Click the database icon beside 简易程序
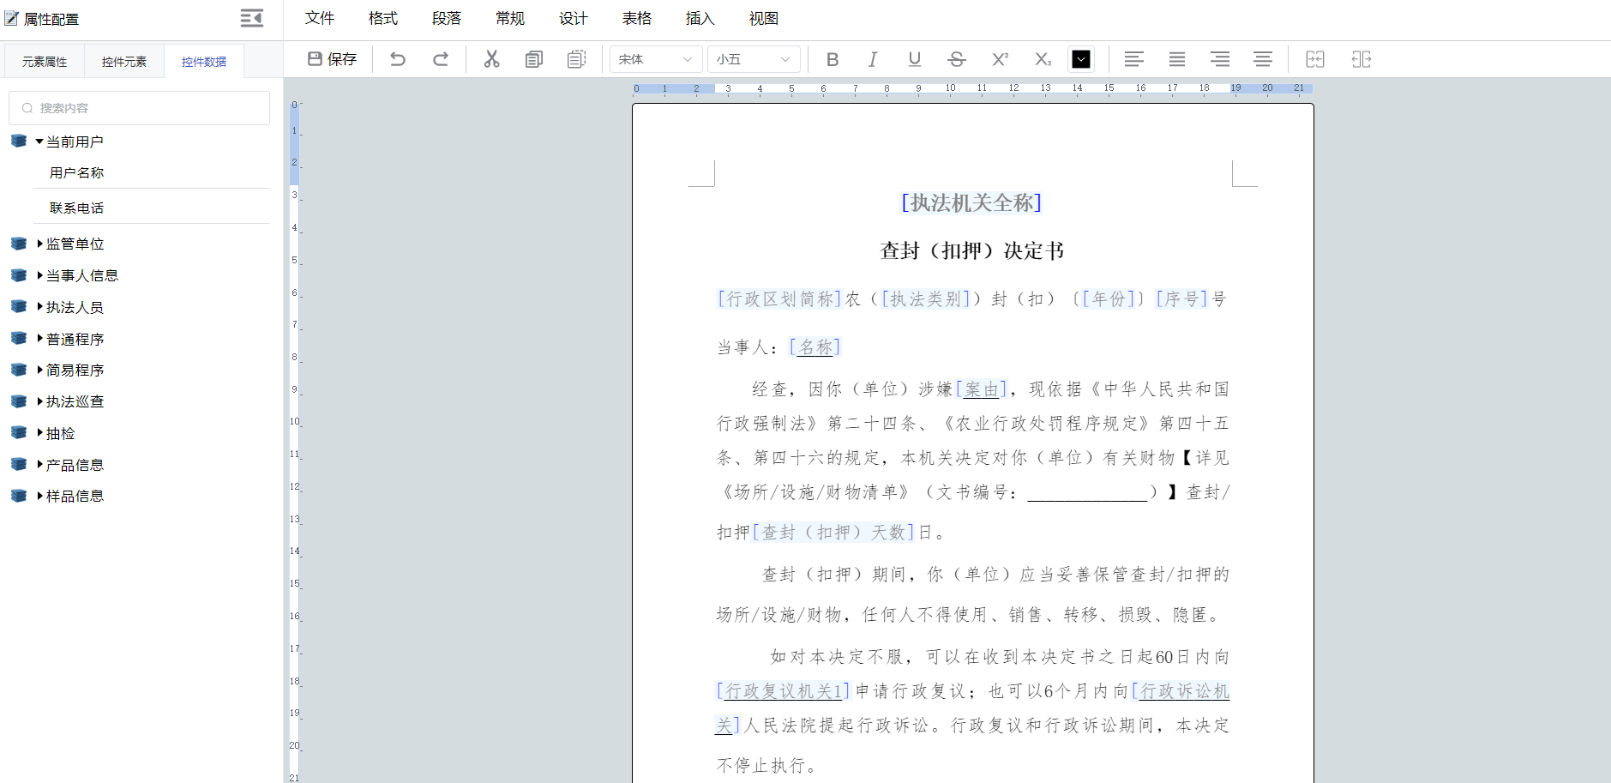 coord(18,369)
